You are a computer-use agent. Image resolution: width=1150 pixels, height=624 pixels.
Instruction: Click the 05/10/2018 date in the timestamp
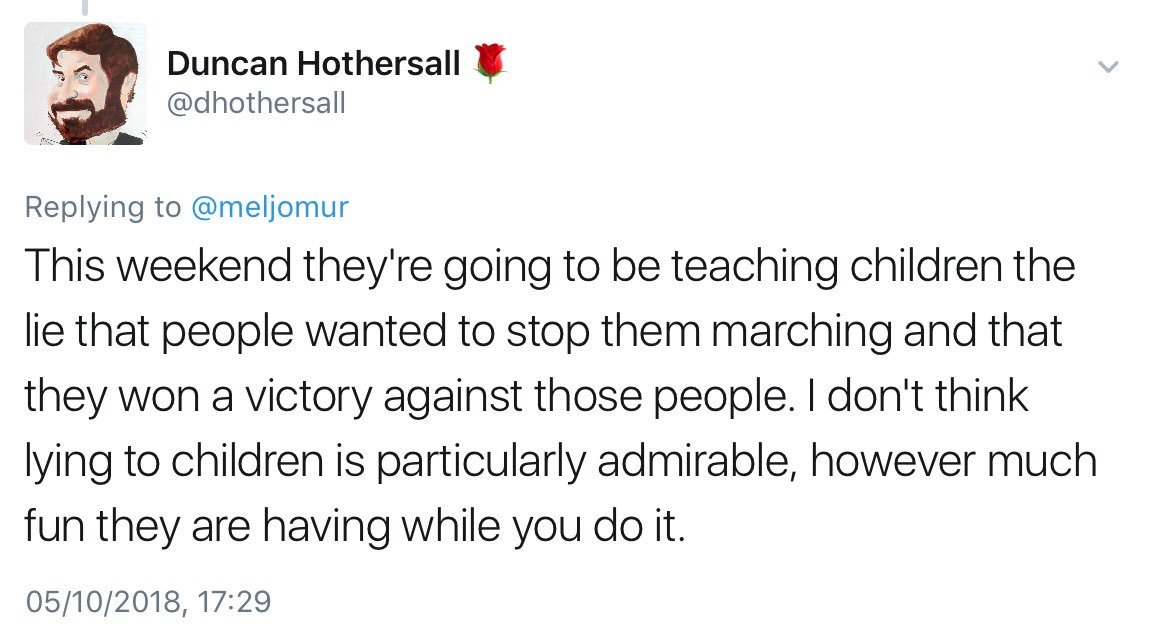click(x=103, y=602)
